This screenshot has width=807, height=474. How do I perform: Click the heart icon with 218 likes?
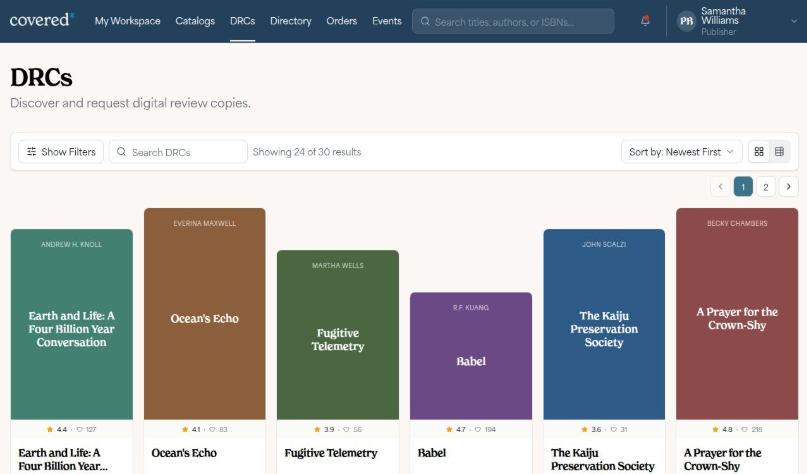(744, 429)
